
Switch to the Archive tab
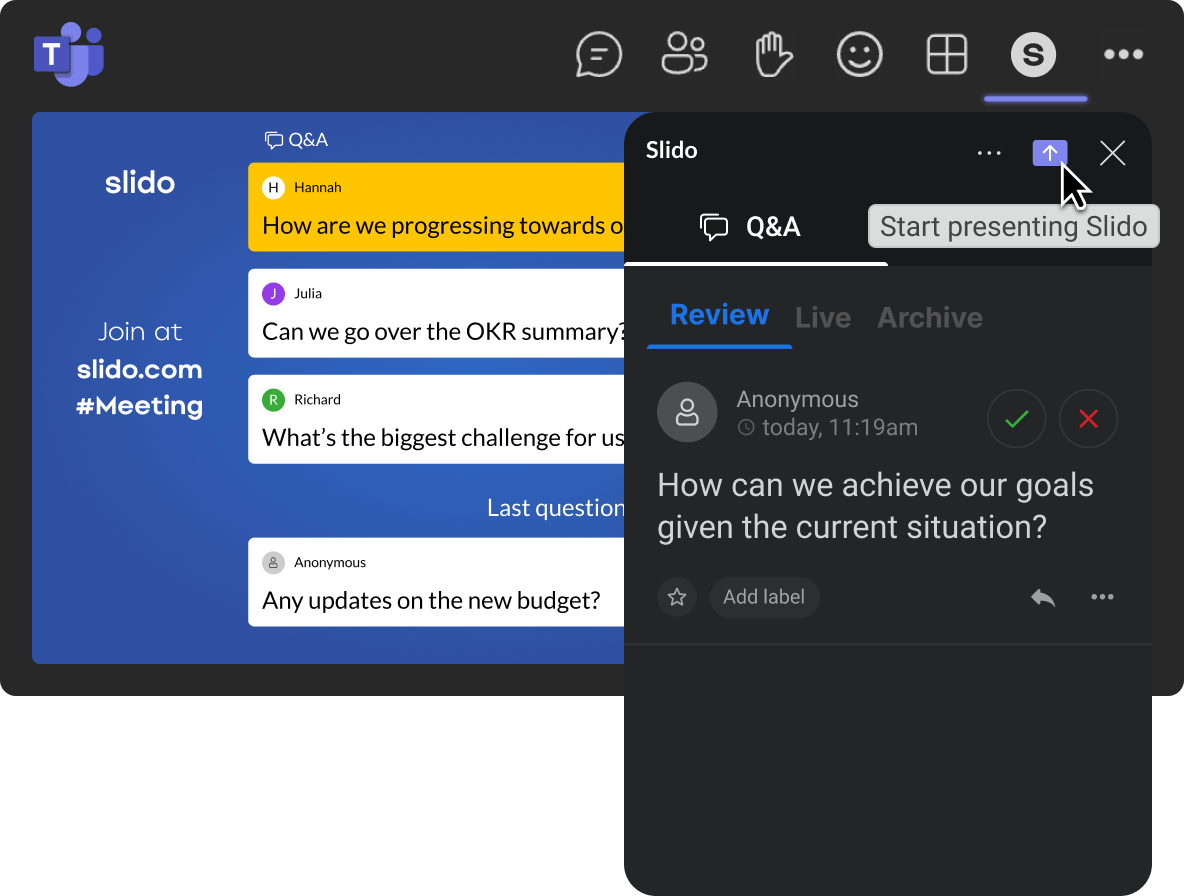pyautogui.click(x=930, y=318)
